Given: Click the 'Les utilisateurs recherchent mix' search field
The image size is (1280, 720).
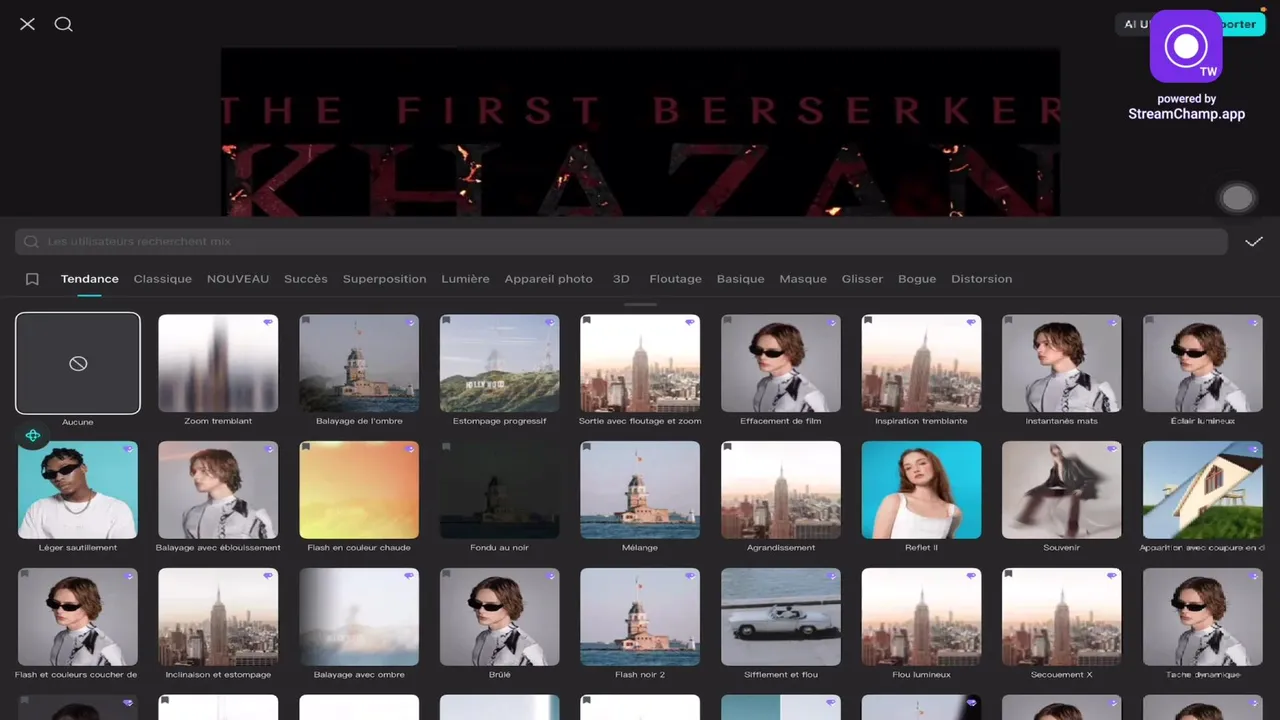Looking at the screenshot, I should pos(621,241).
